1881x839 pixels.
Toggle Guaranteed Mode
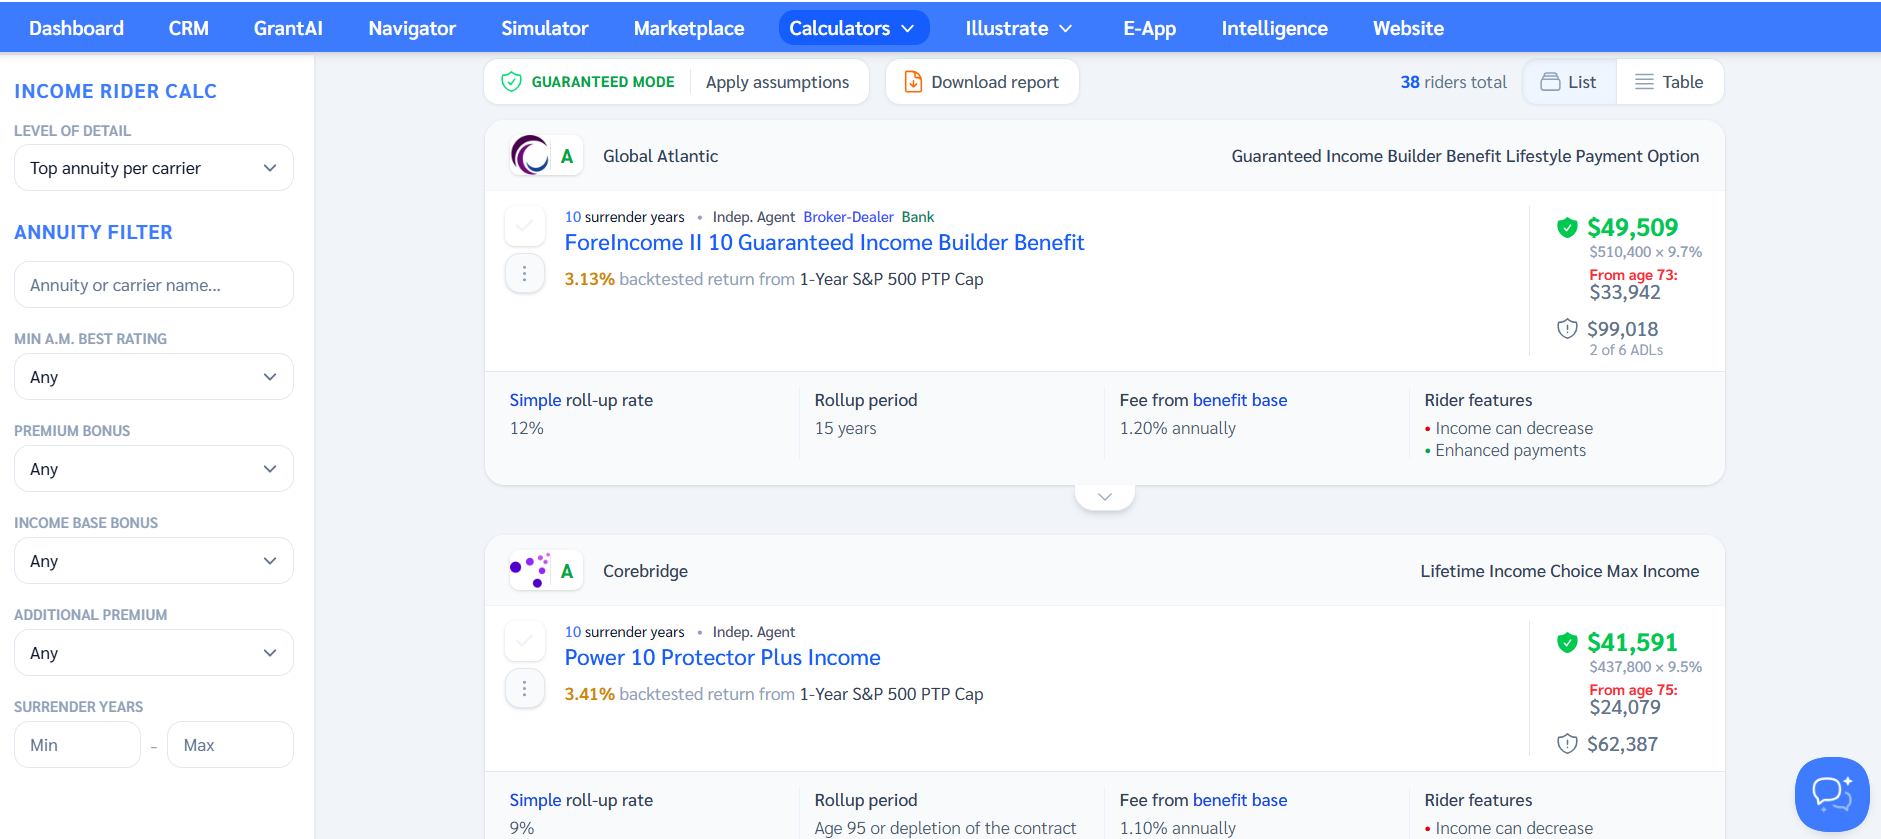588,82
